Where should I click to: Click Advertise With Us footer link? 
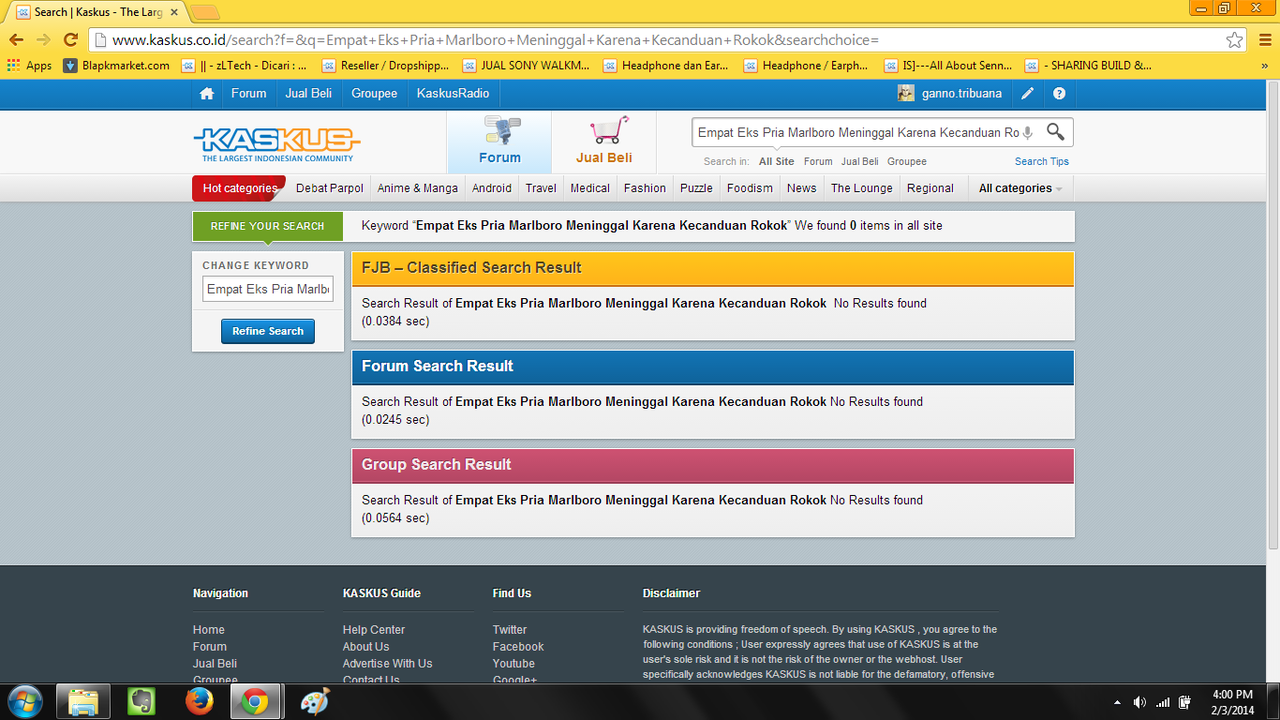387,664
